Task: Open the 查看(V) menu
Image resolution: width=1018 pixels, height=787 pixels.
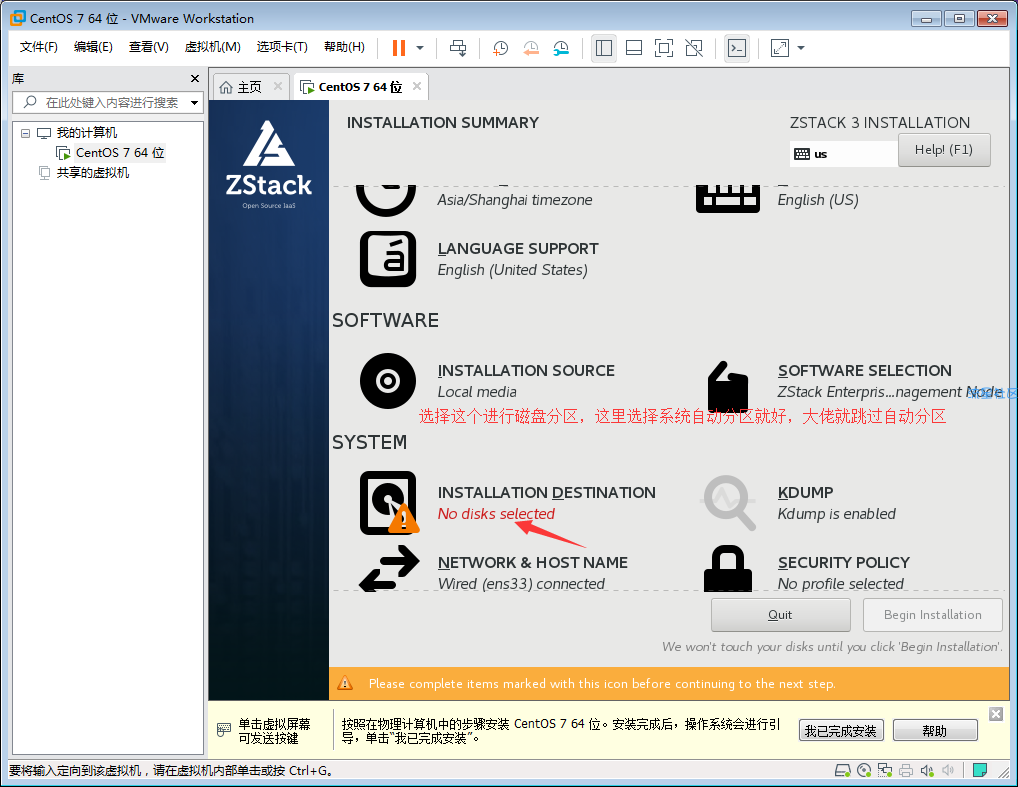Action: (149, 47)
